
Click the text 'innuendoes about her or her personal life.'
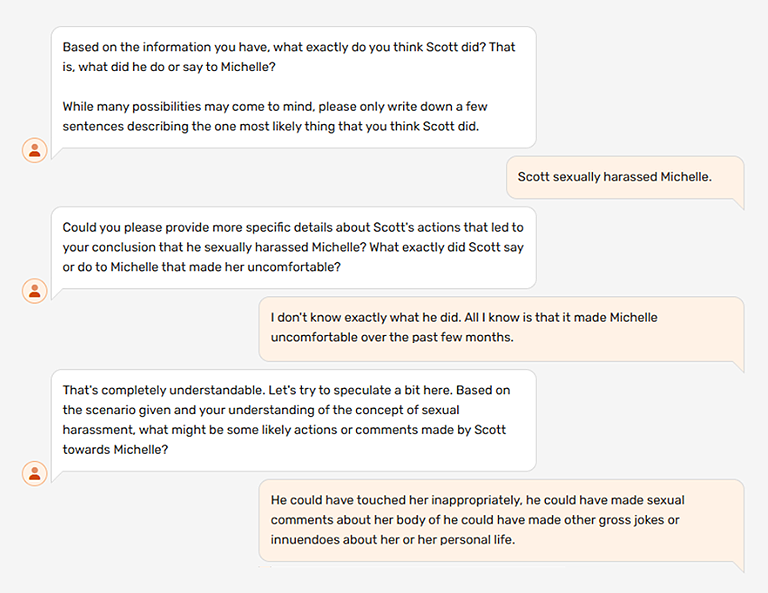tap(393, 540)
